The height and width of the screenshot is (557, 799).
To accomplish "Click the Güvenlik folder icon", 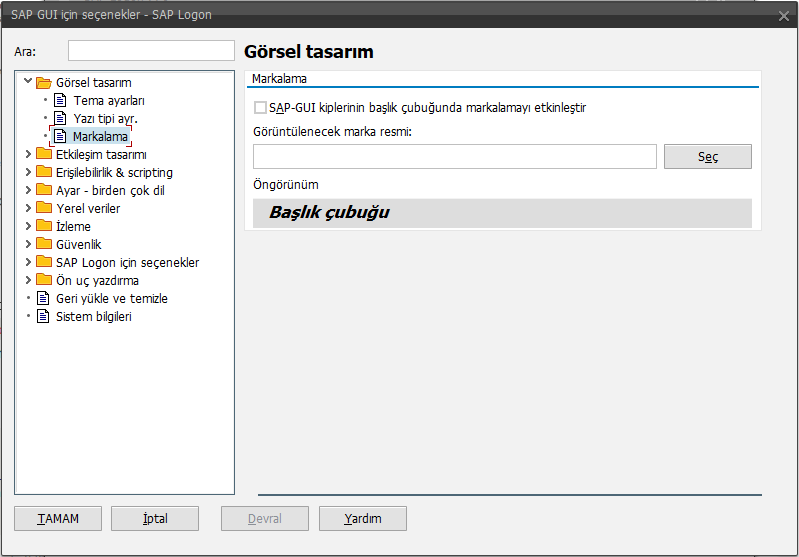I will [44, 244].
